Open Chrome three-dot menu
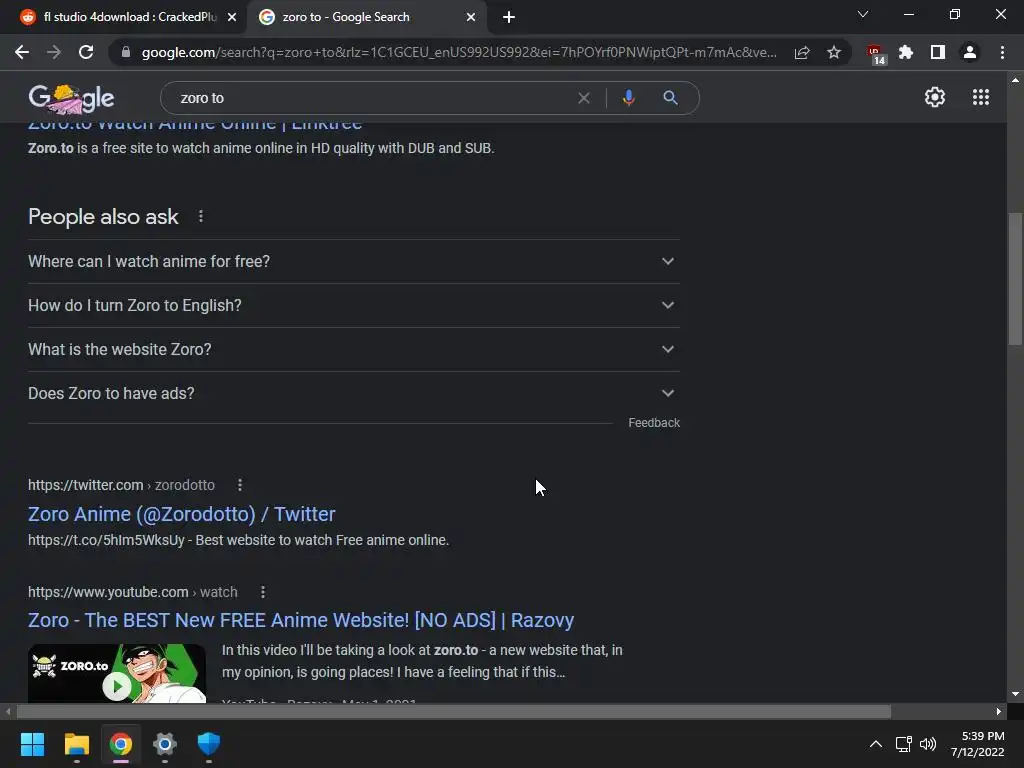Screen dimensions: 1024x768 (1002, 52)
